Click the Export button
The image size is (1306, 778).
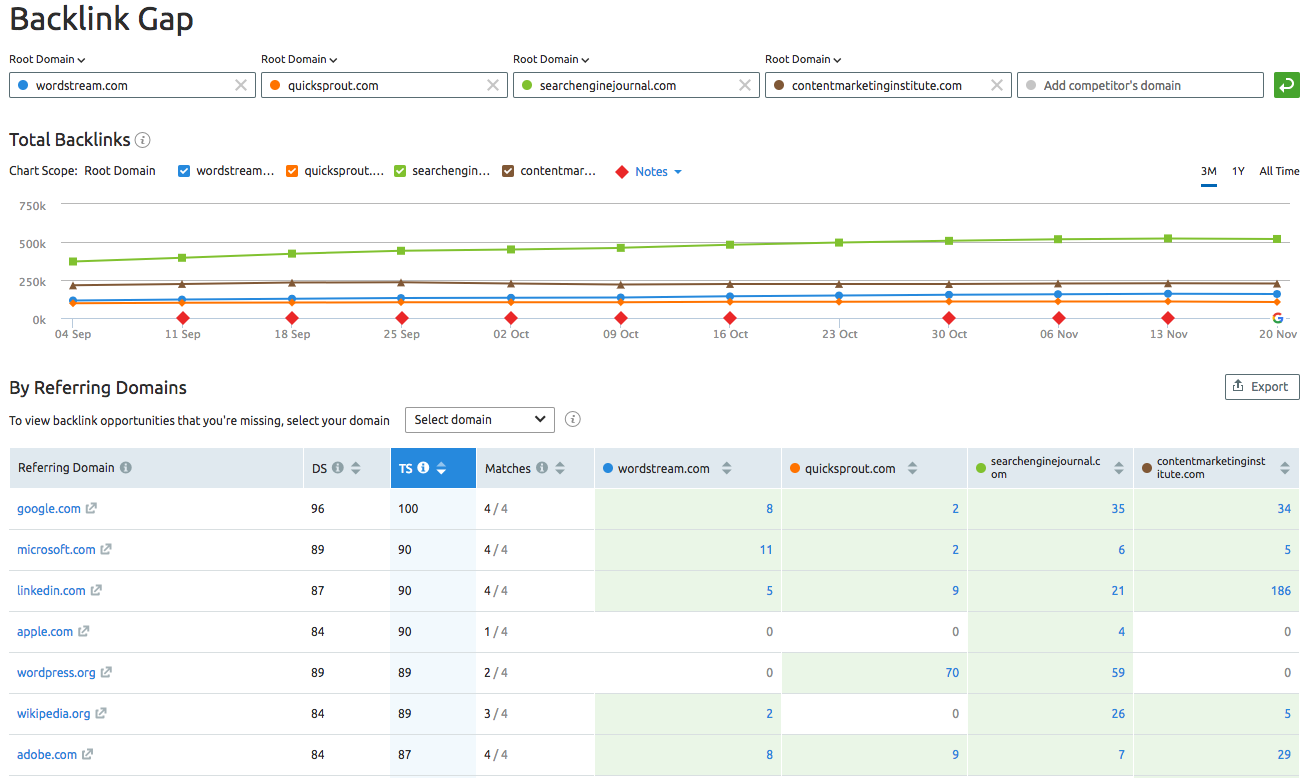pos(1262,386)
